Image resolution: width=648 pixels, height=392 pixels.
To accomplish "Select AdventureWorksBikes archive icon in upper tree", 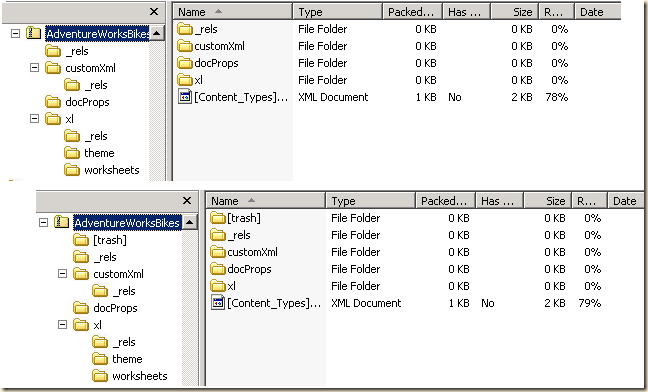I will (34, 33).
